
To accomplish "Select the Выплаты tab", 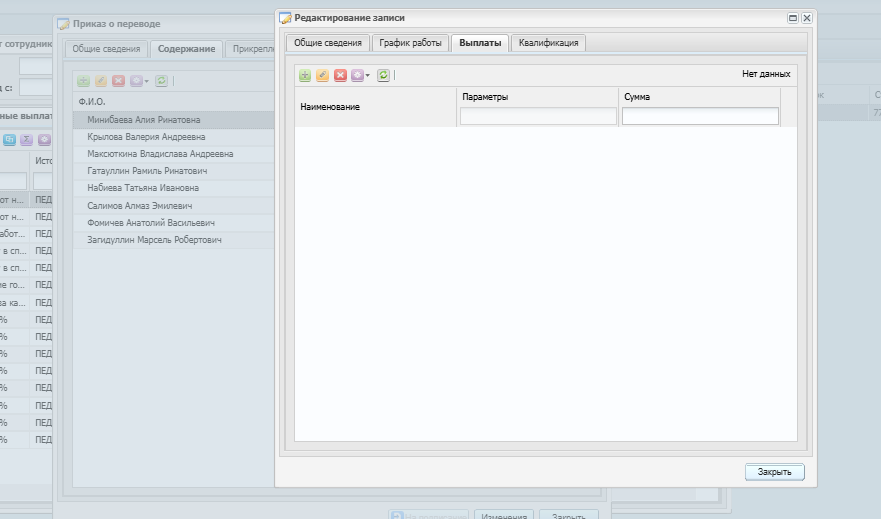I will [480, 43].
